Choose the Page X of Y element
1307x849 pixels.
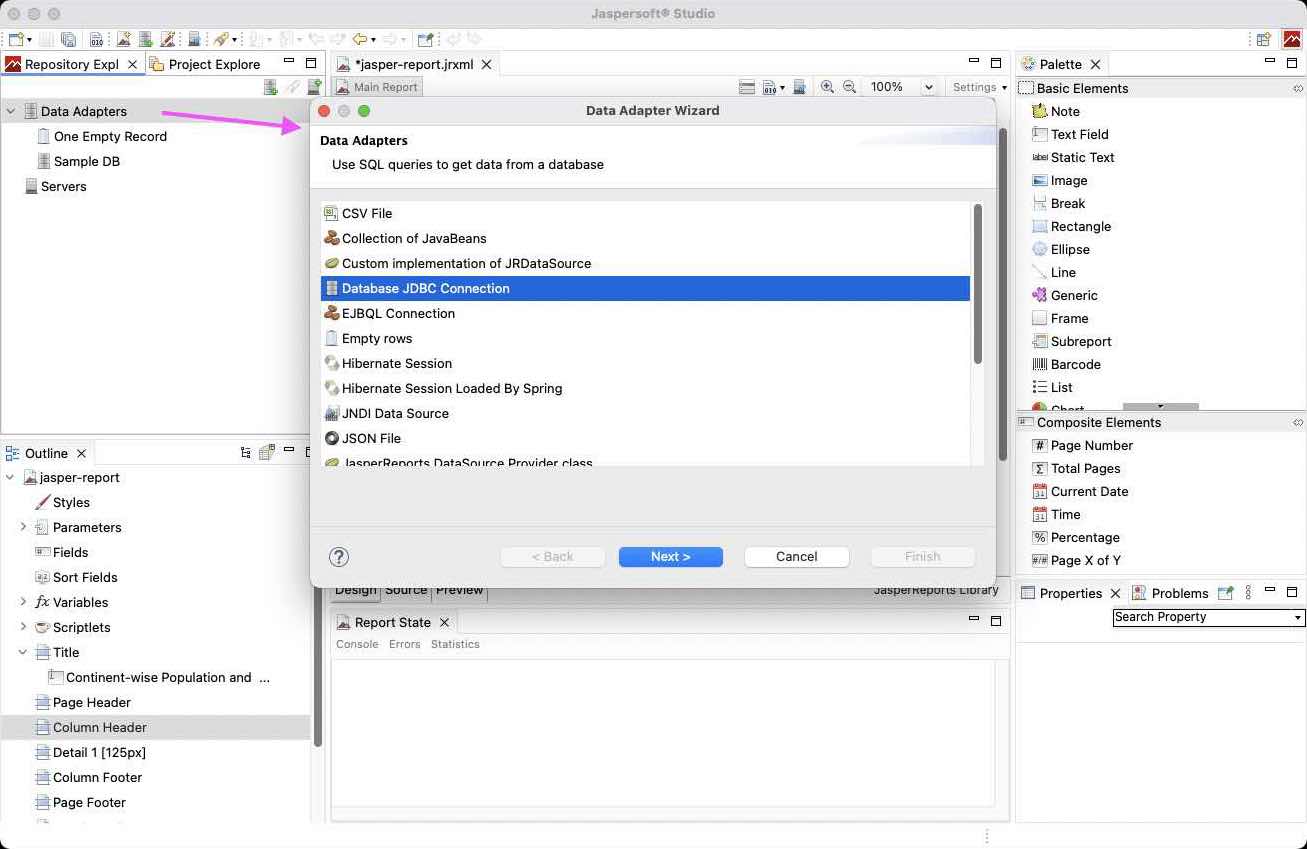pos(1076,560)
